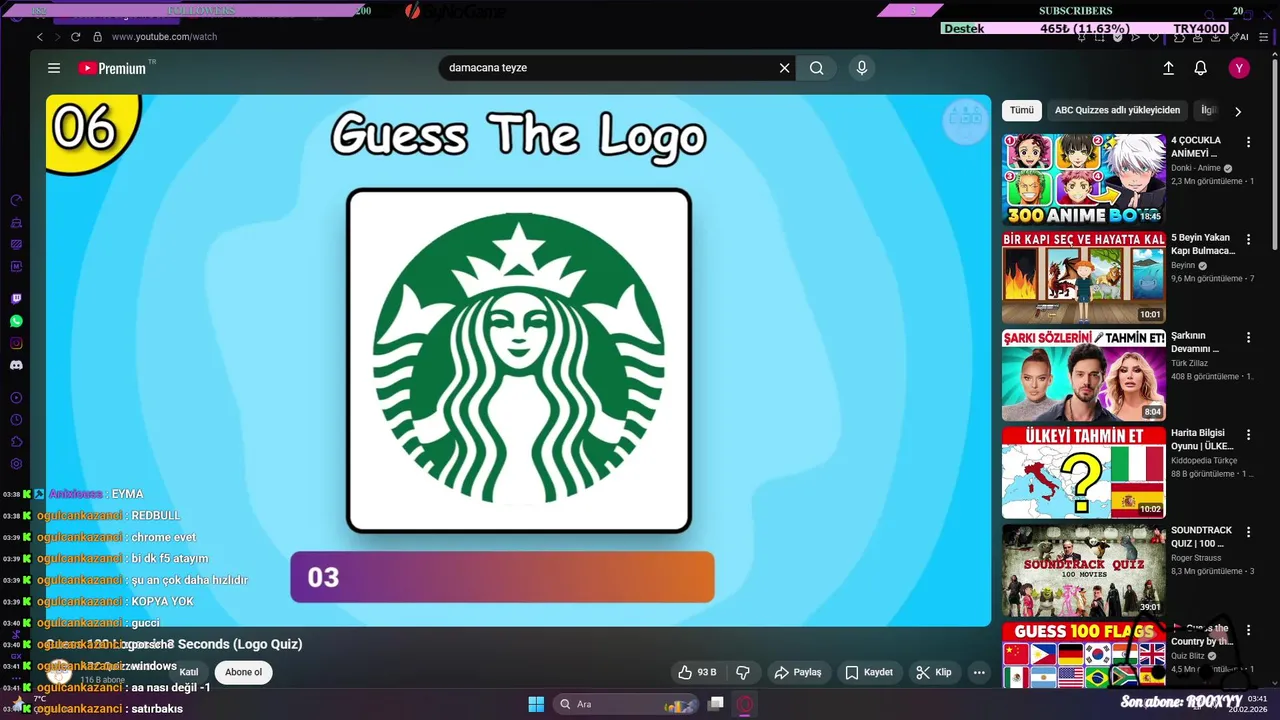
Task: Reload the page
Action: [x=76, y=37]
